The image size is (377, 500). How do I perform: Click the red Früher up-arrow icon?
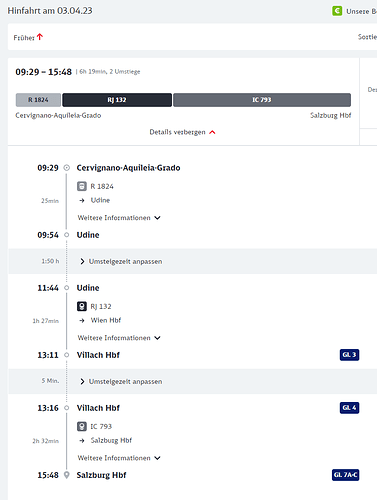tap(40, 37)
